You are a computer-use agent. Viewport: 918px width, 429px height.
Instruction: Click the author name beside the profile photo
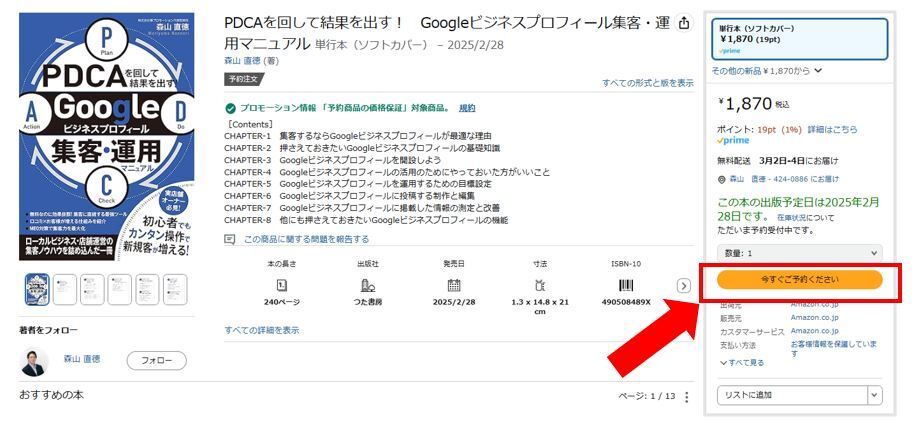pyautogui.click(x=81, y=359)
